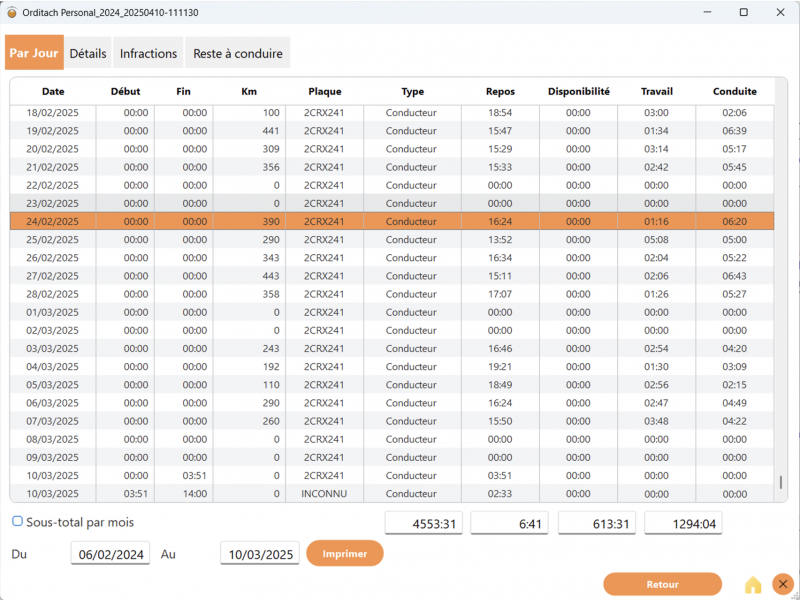Click the Disponibilité column header
Image resolution: width=800 pixels, height=600 pixels.
(579, 92)
